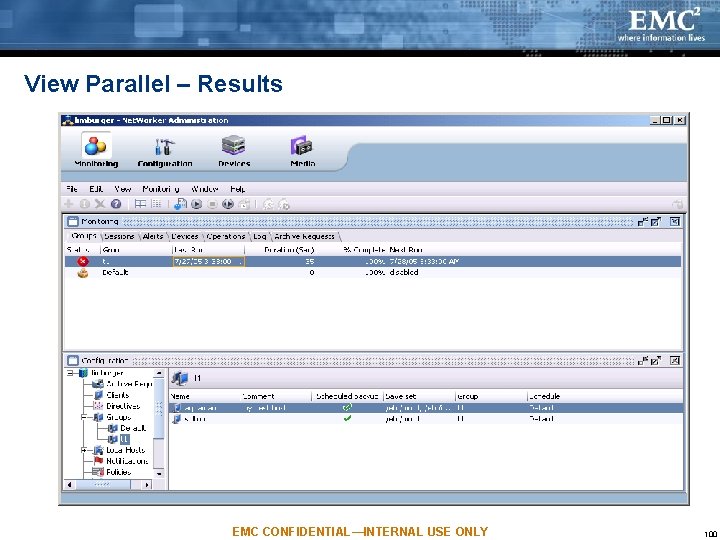Viewport: 720px width, 540px height.
Task: Click the split-pane layout toolbar icon
Action: pos(141,204)
